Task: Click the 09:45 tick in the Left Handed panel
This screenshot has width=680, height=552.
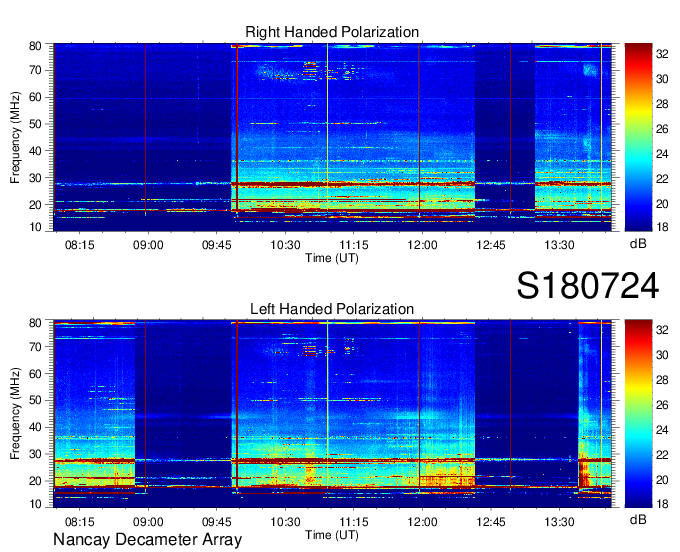Action: (x=216, y=522)
